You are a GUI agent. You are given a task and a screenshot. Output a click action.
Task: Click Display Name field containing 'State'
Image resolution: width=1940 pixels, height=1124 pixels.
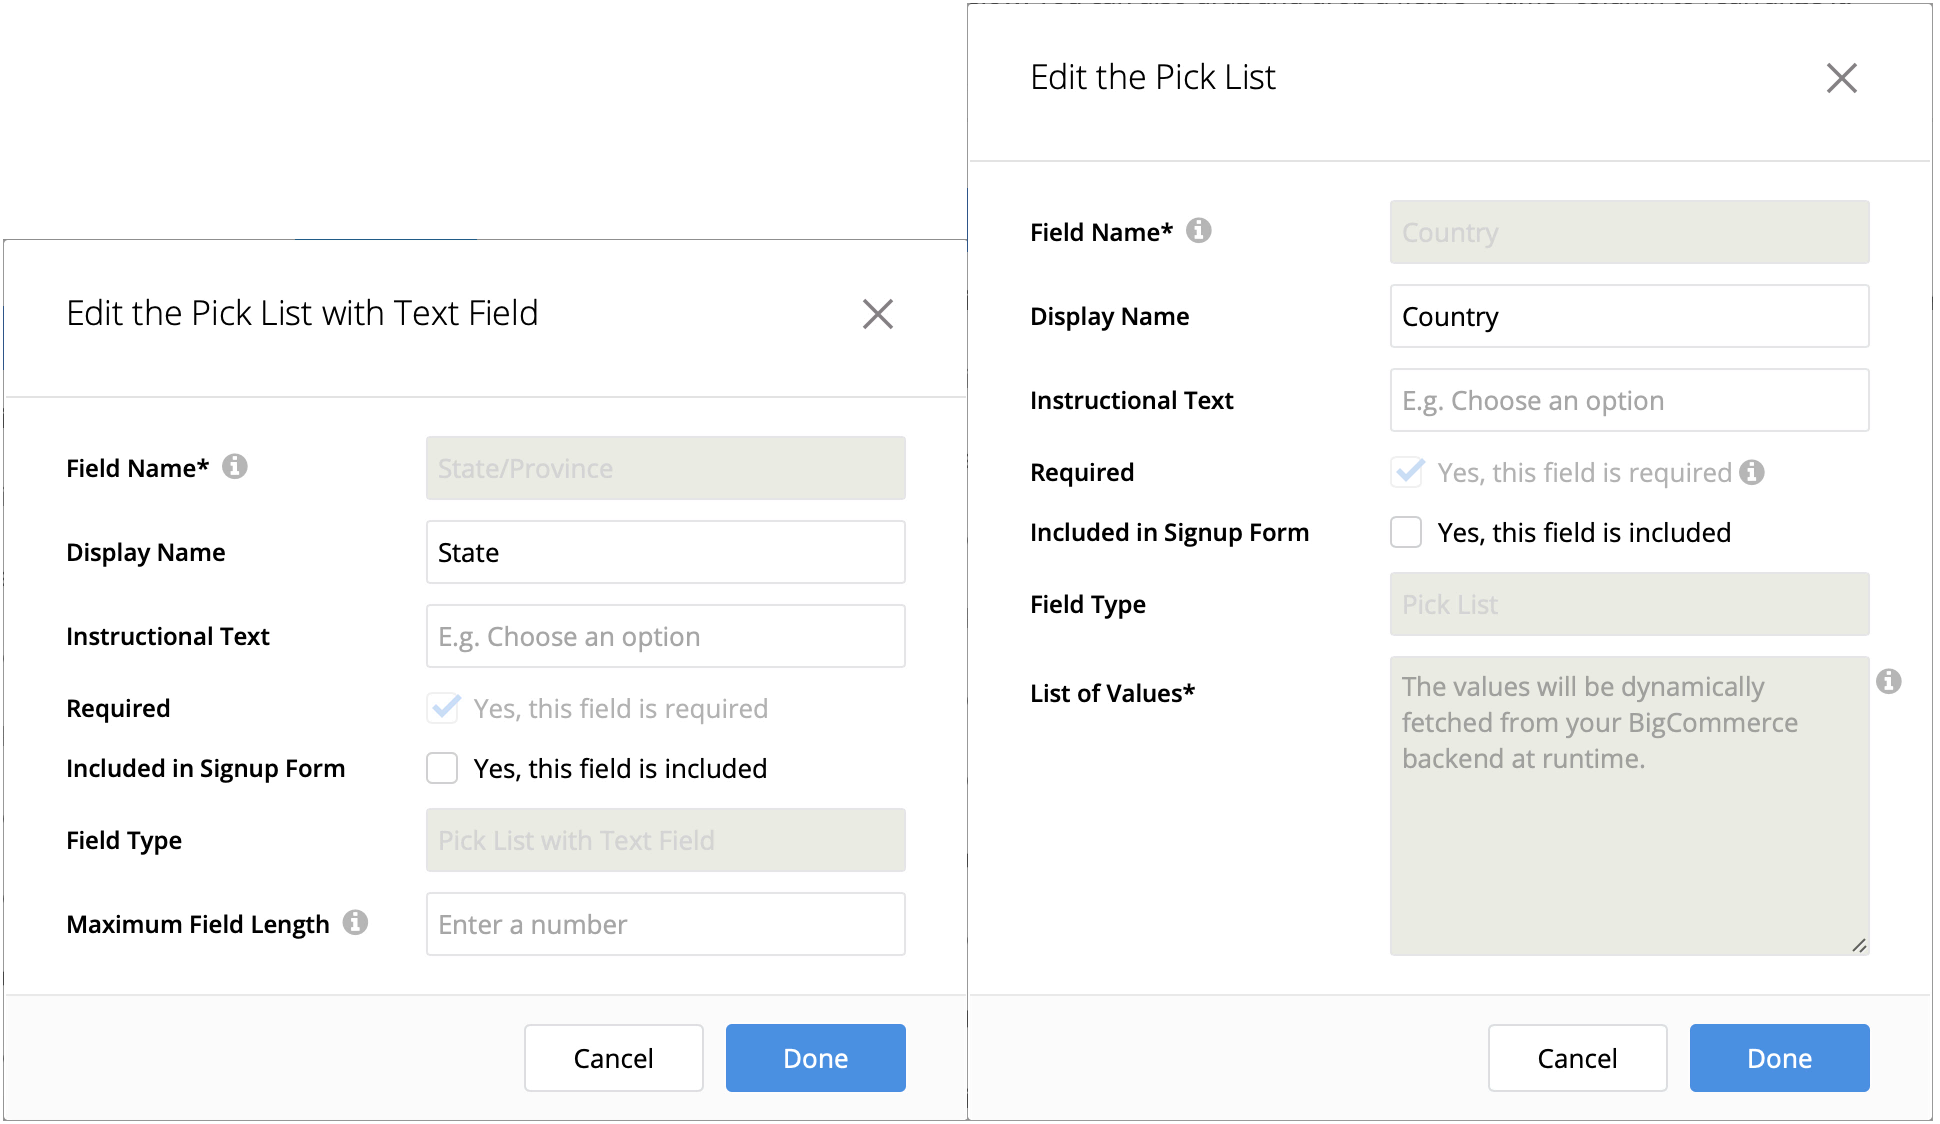[x=665, y=552]
